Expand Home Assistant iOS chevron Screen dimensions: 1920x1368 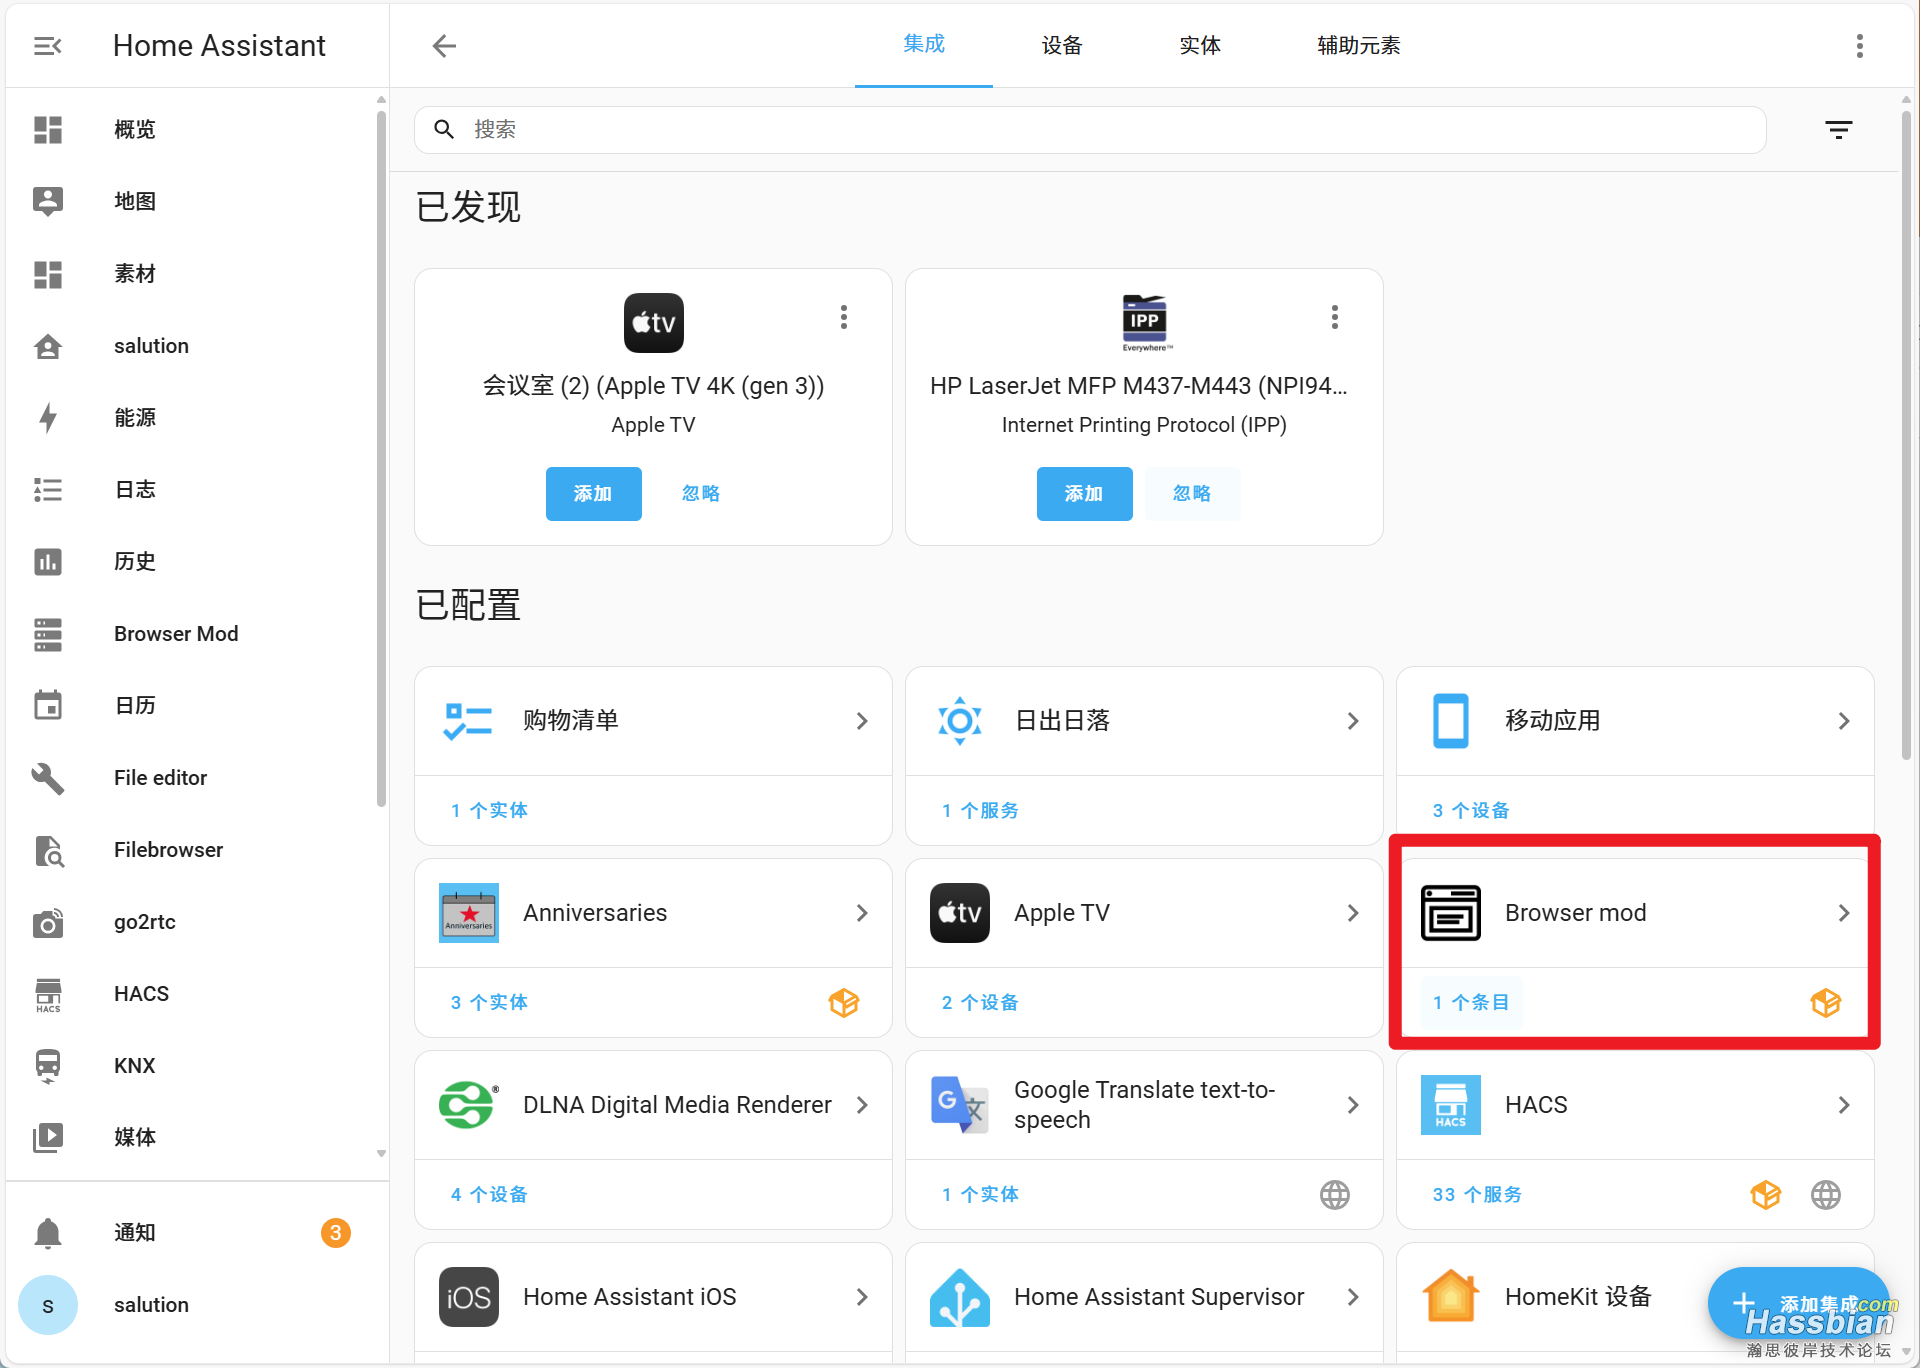862,1297
